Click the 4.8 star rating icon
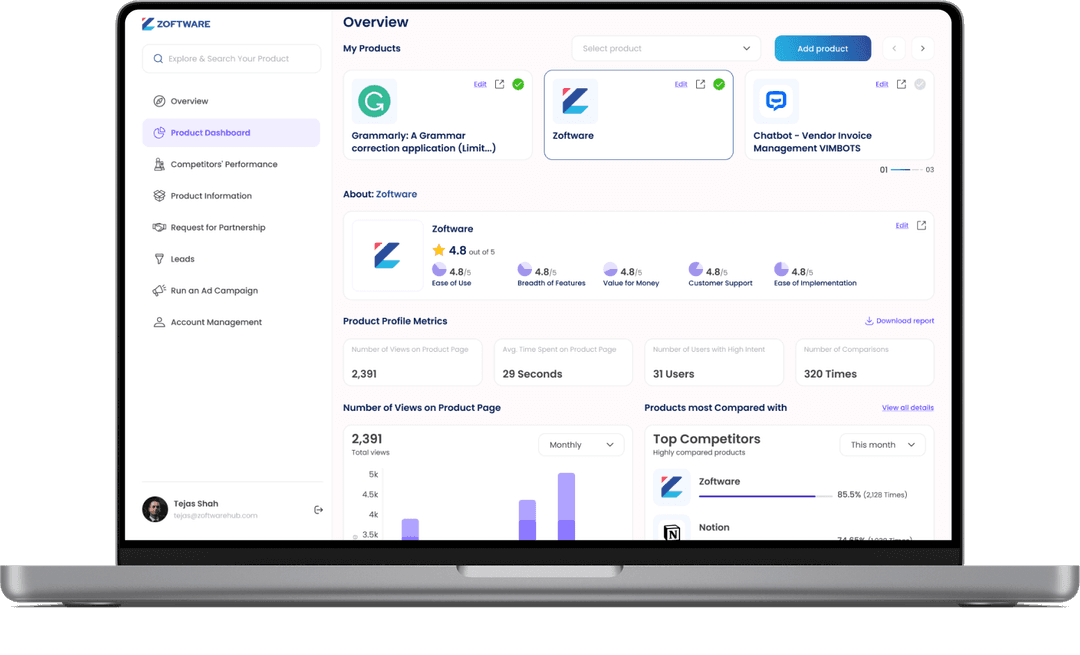The width and height of the screenshot is (1080, 655). [x=439, y=250]
